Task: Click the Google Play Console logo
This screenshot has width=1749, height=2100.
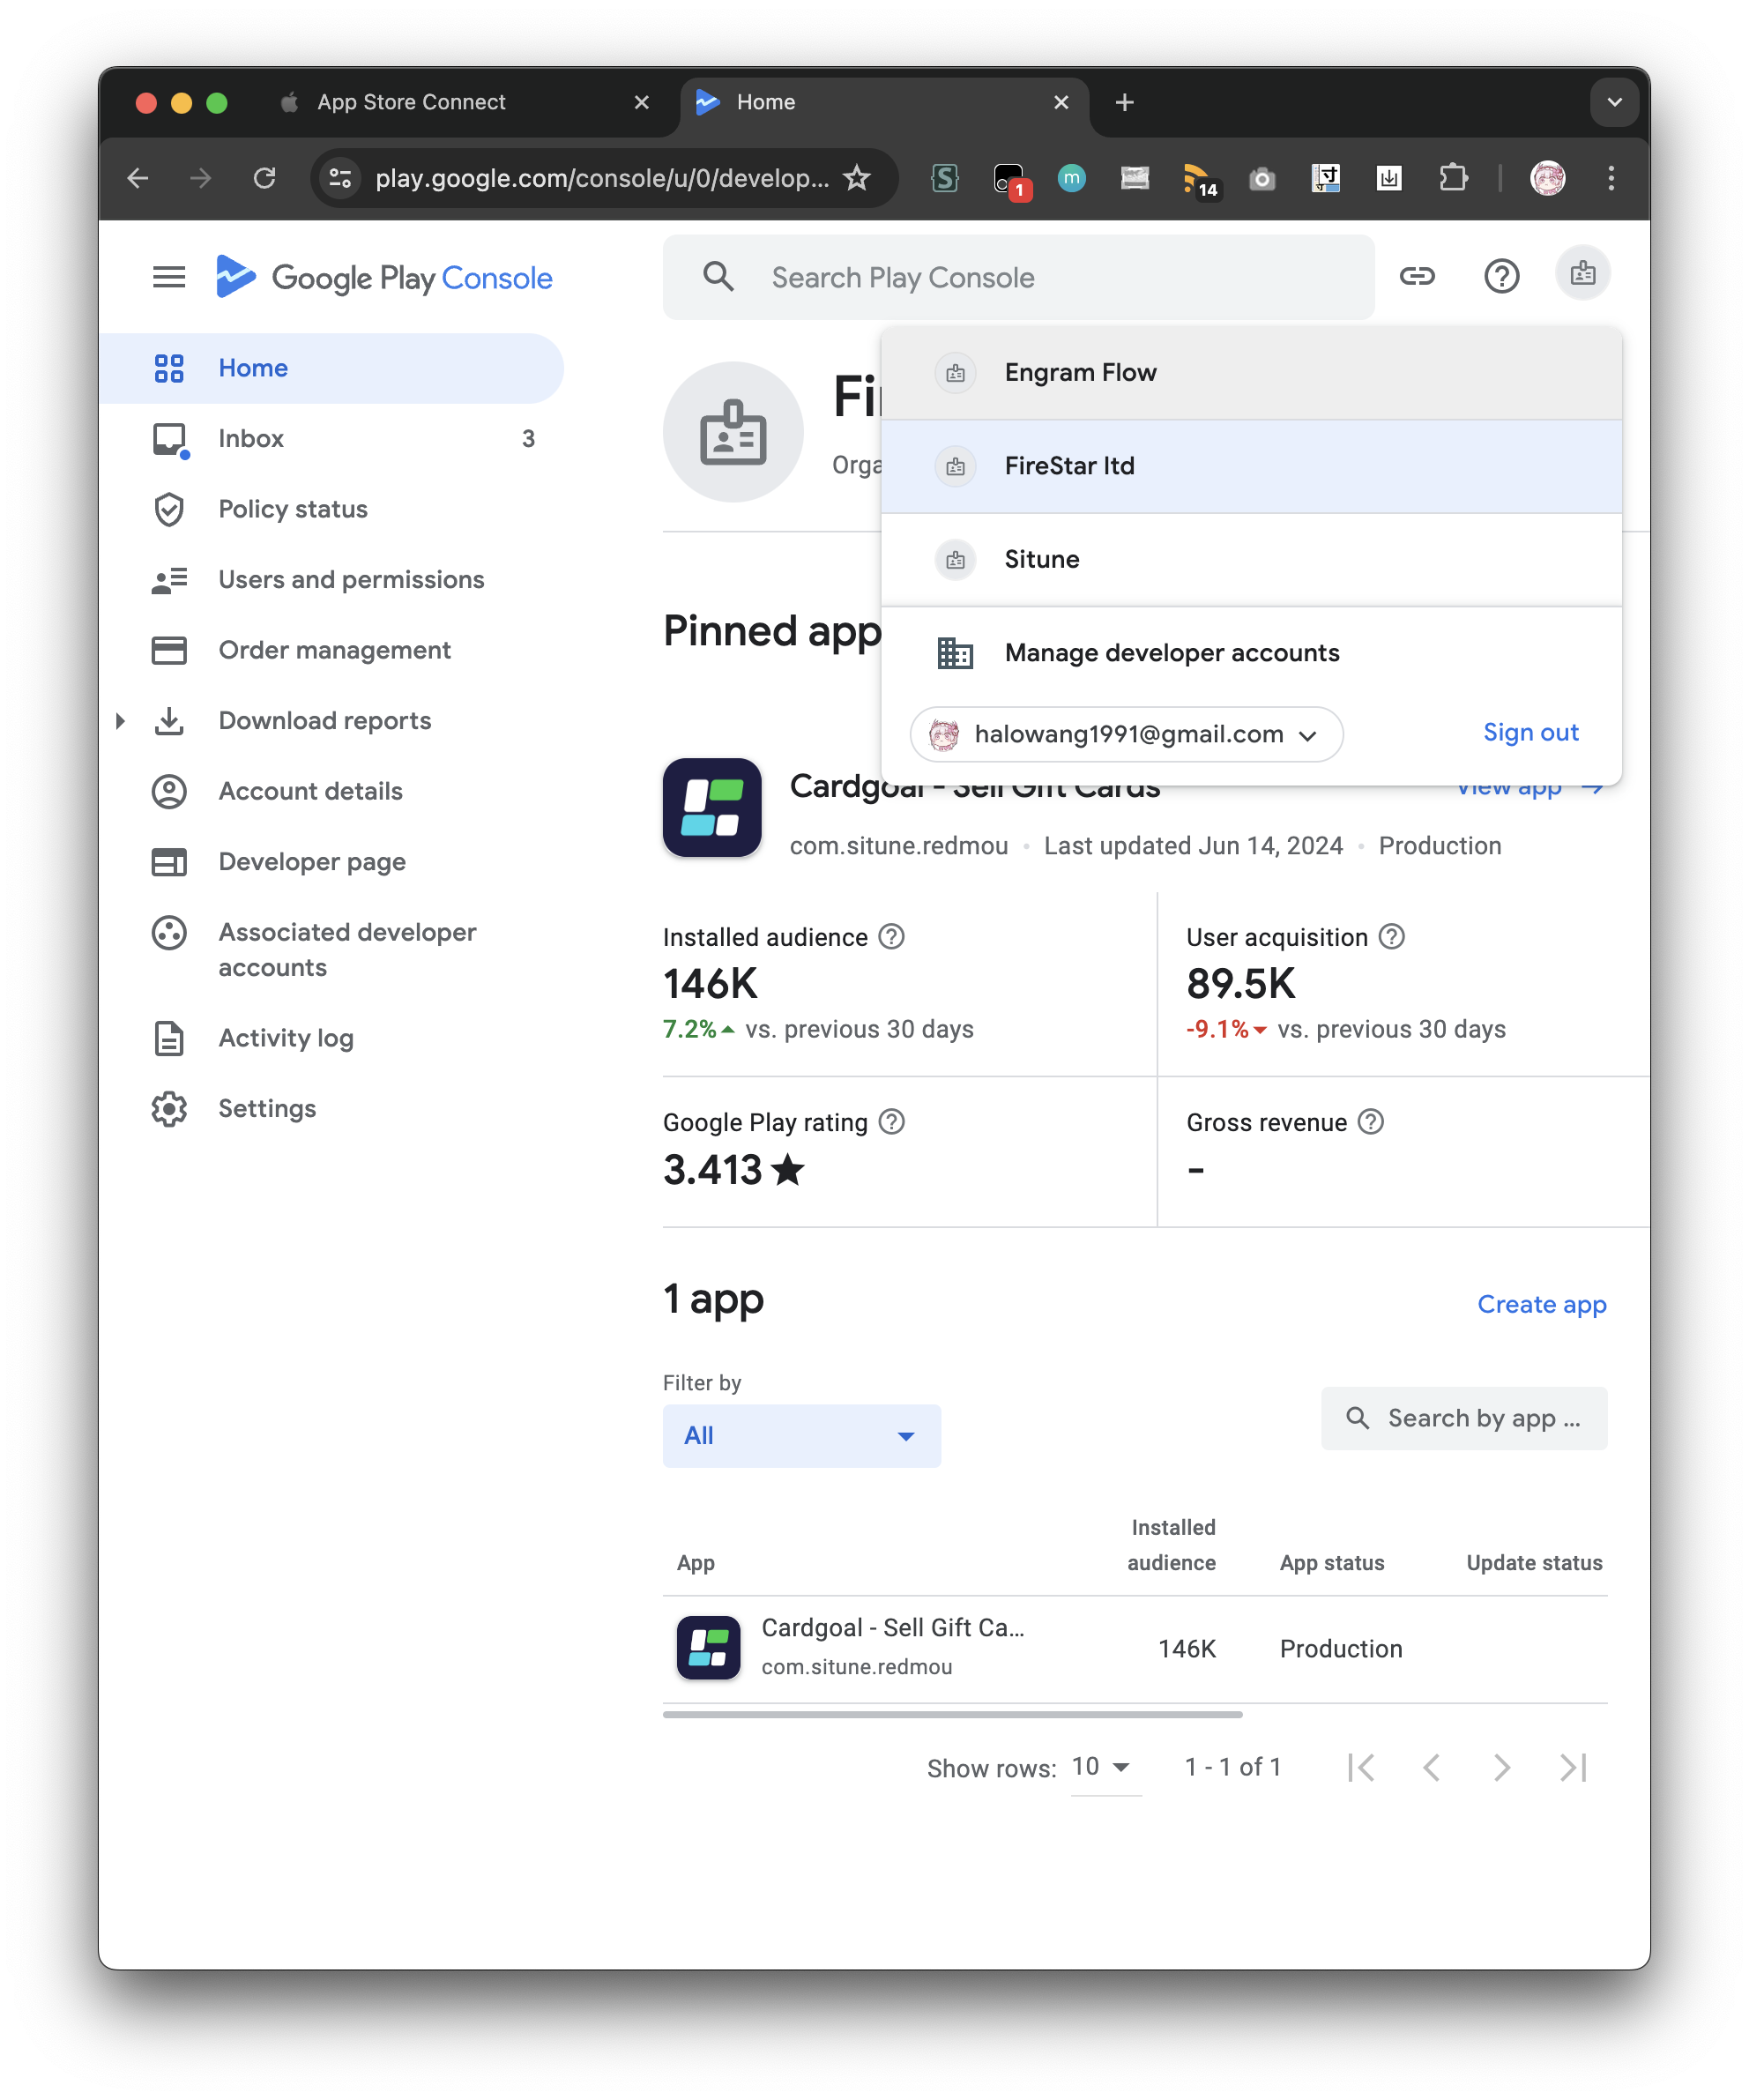Action: (384, 277)
